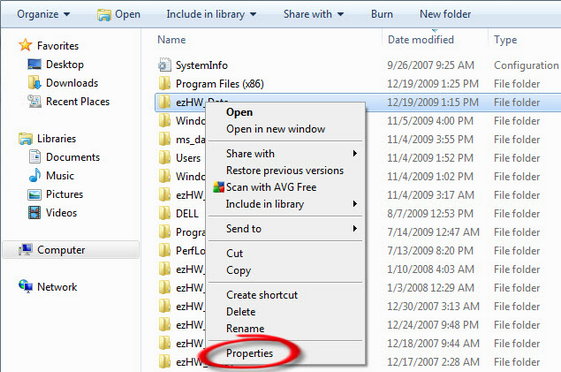Choose Copy from context menu
The image size is (561, 372).
[238, 270]
